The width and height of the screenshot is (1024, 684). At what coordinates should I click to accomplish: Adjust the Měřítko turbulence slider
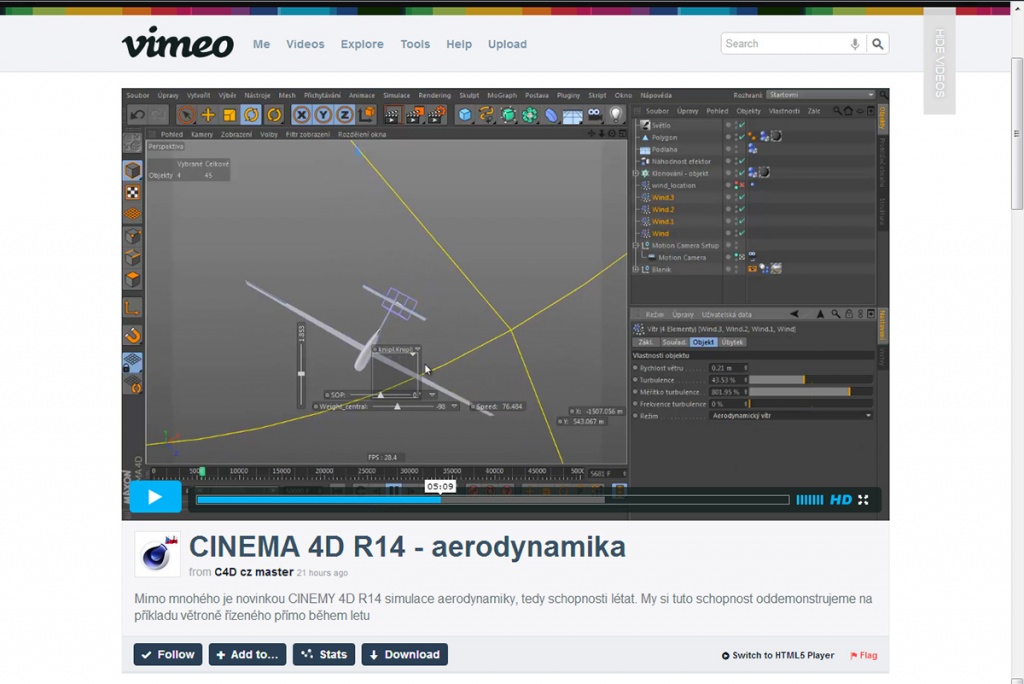811,392
